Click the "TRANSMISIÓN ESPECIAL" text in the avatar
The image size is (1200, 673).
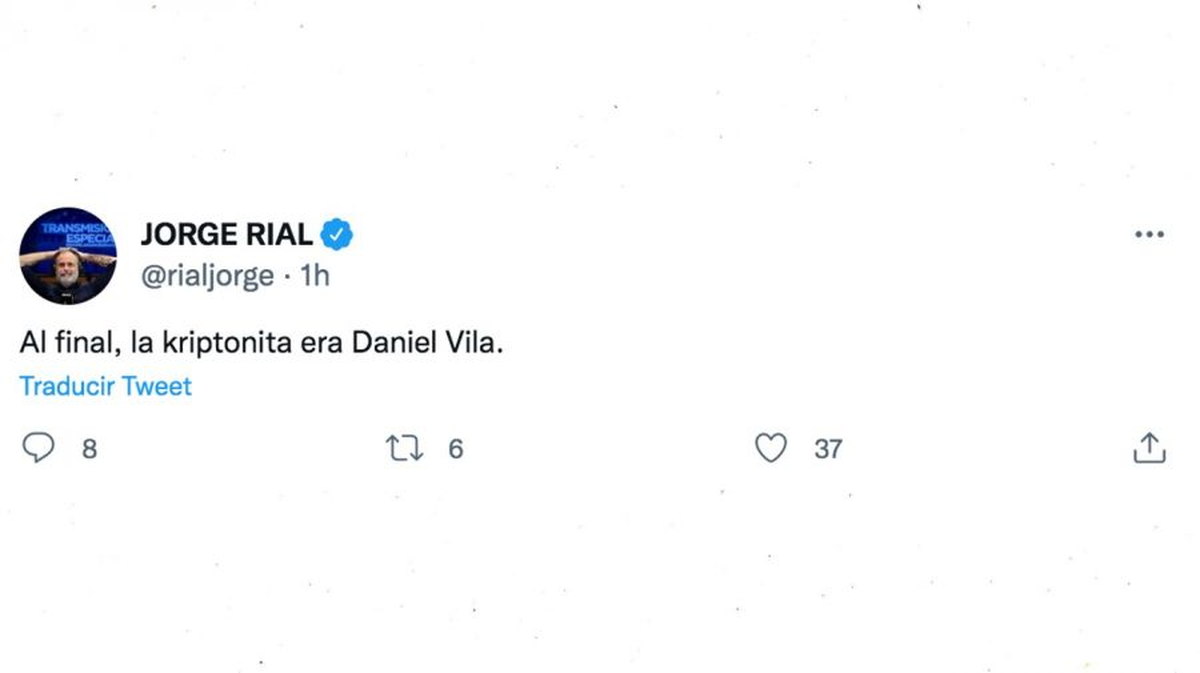78,232
